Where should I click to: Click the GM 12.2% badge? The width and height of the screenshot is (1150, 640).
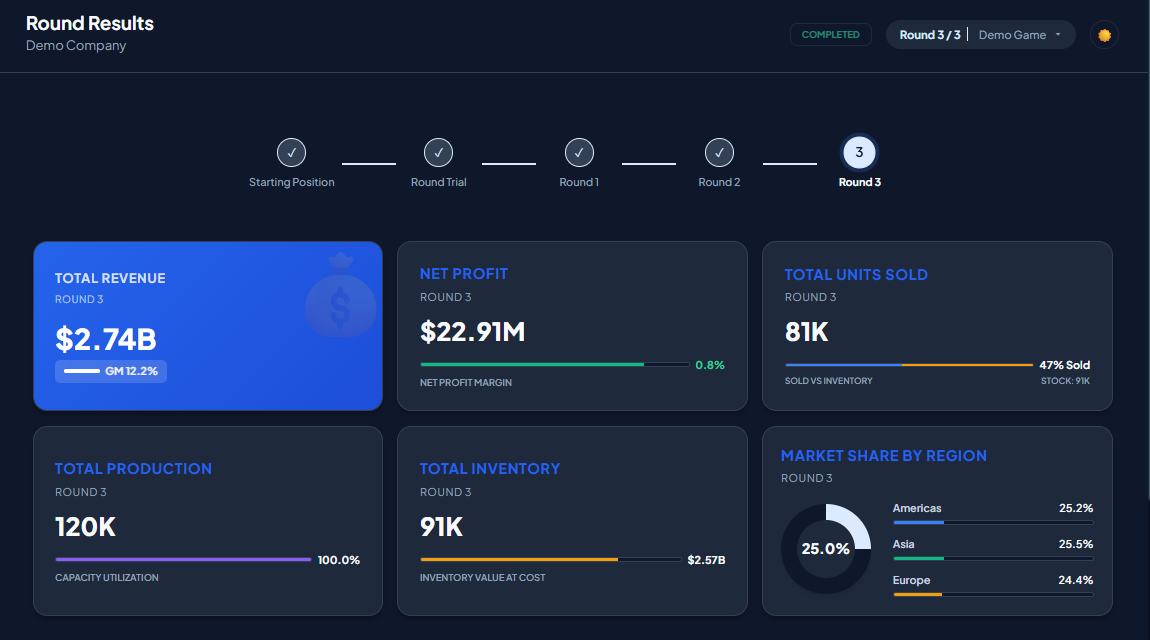click(x=111, y=371)
